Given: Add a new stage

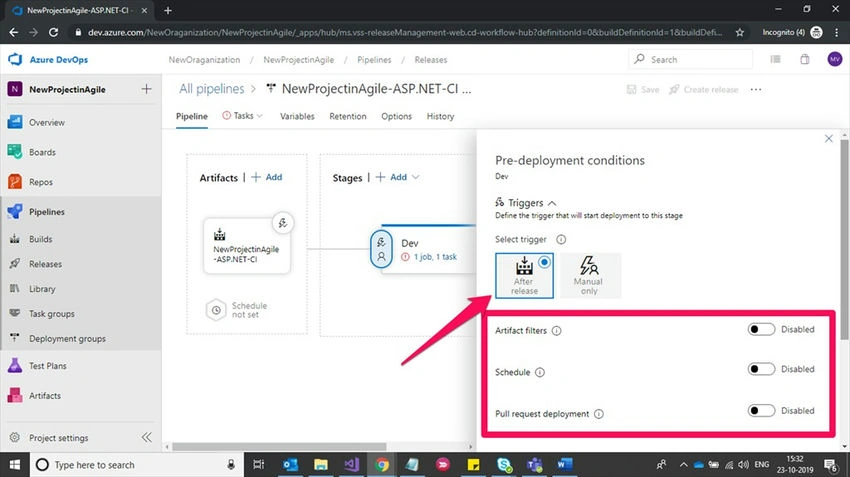Looking at the screenshot, I should coord(391,177).
